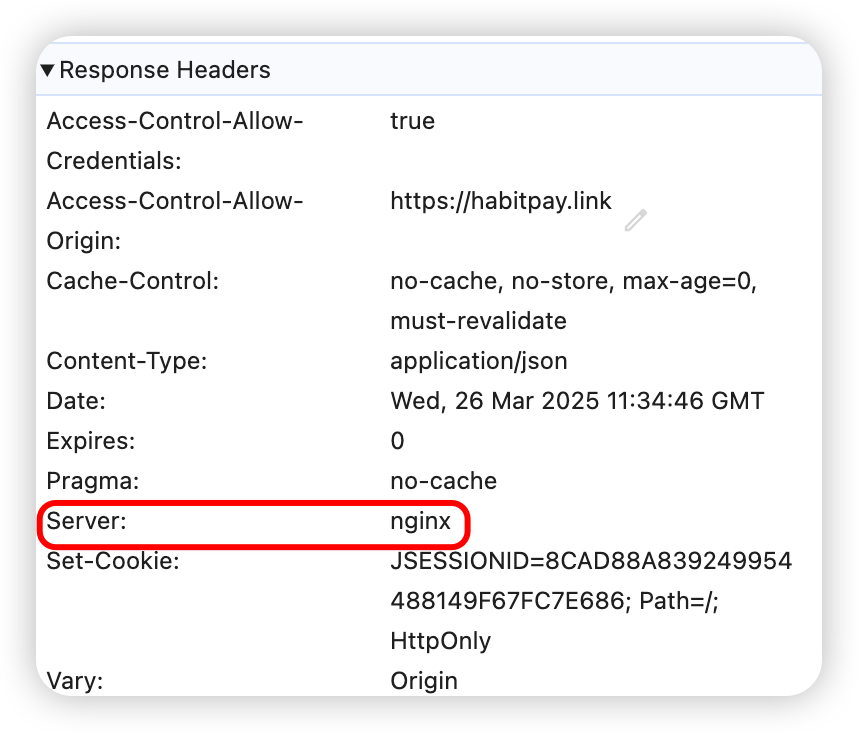Select the Cache-Control header name
The width and height of the screenshot is (858, 732).
(x=132, y=281)
